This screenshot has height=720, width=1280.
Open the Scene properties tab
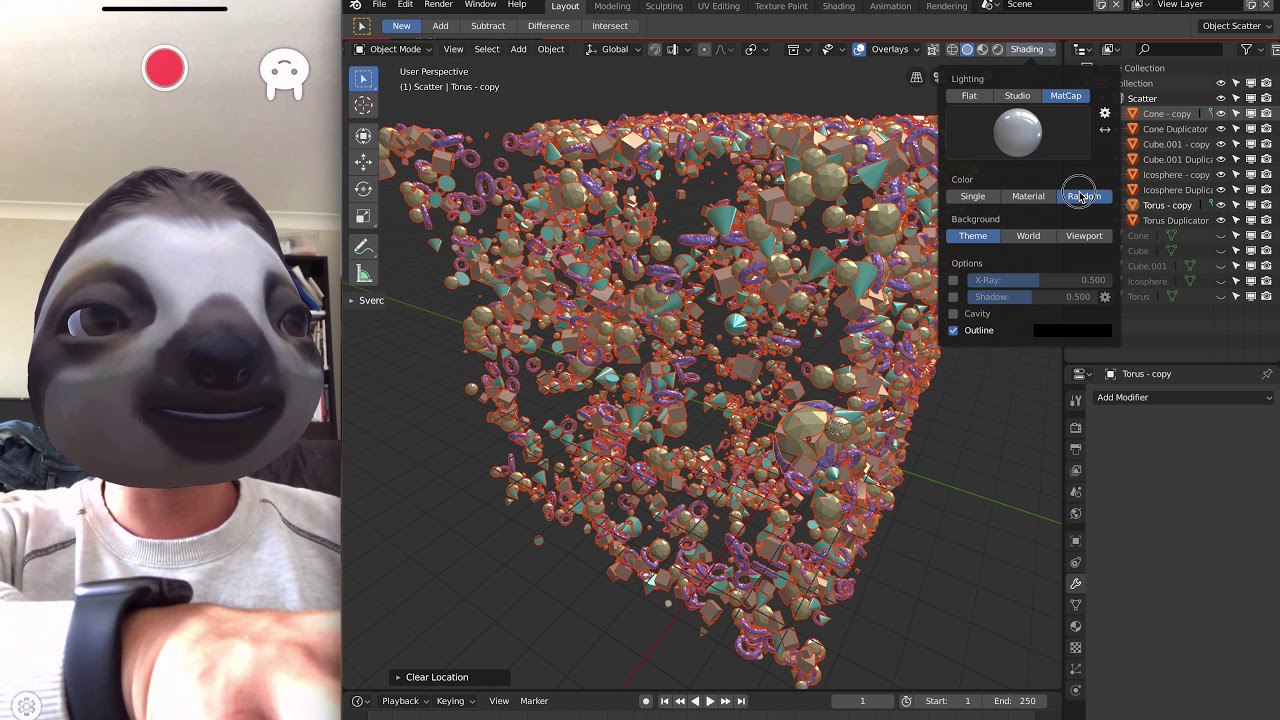coord(1076,492)
